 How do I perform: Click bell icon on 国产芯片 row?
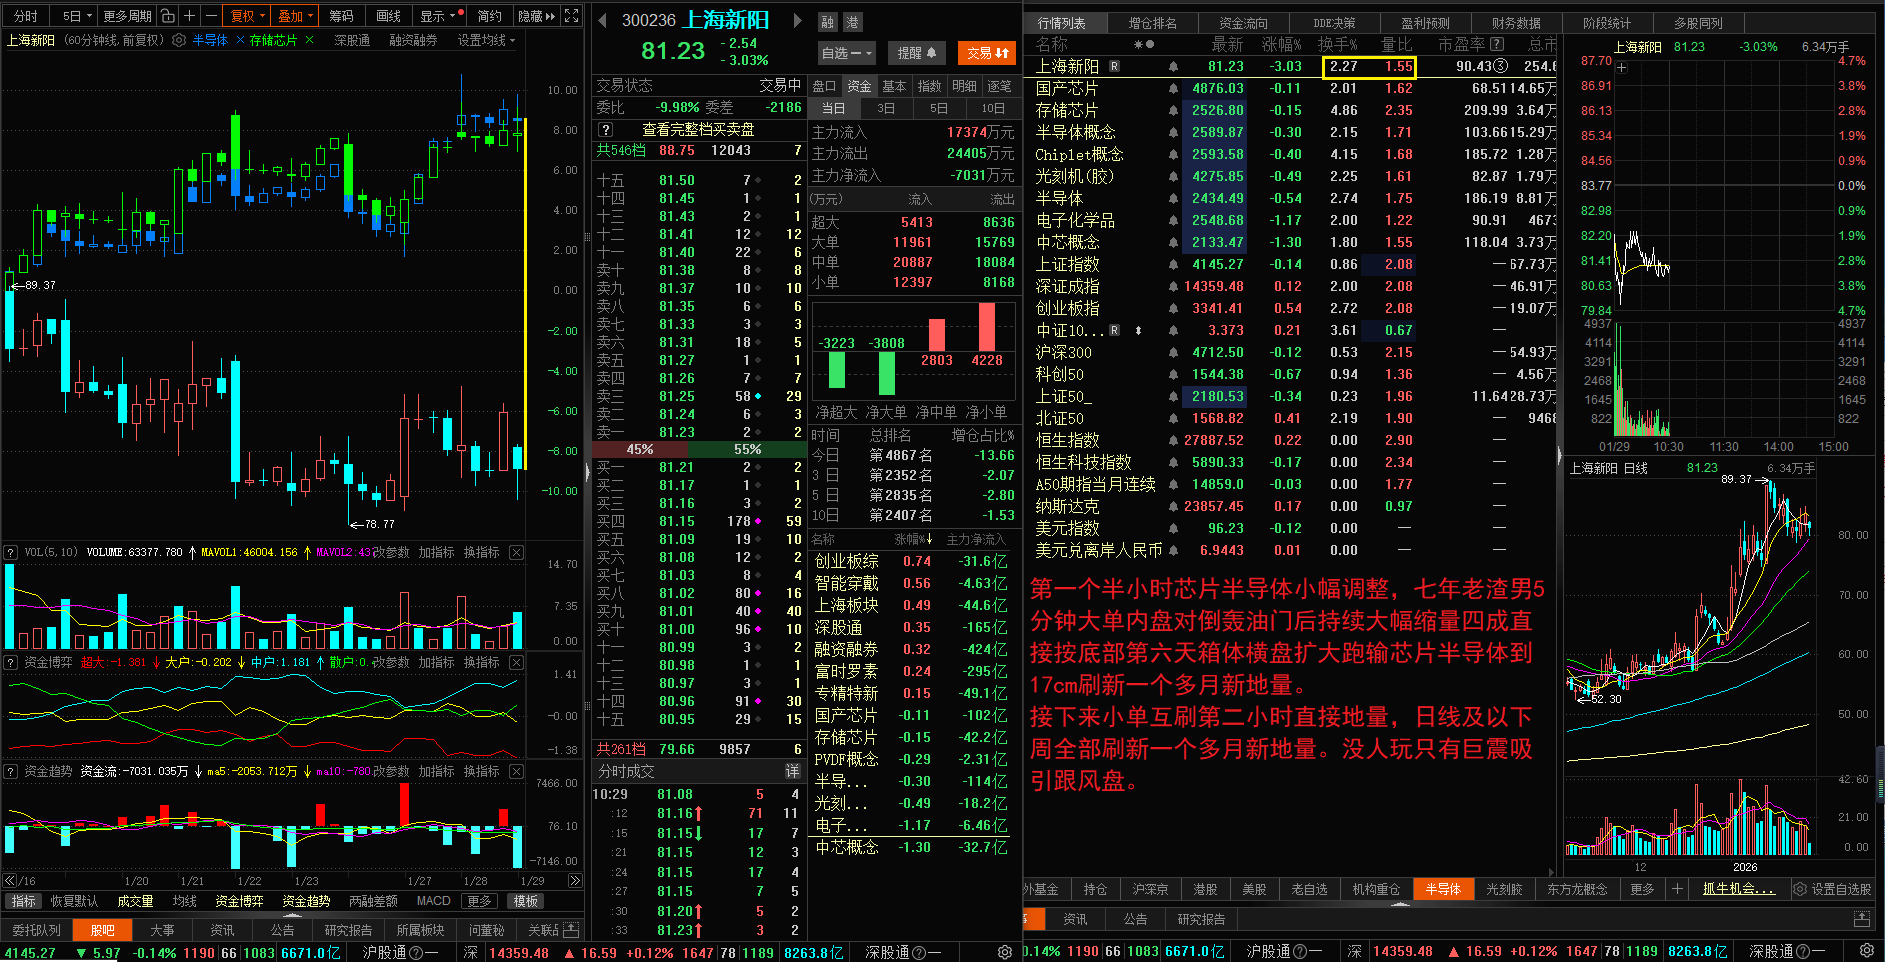point(1173,88)
